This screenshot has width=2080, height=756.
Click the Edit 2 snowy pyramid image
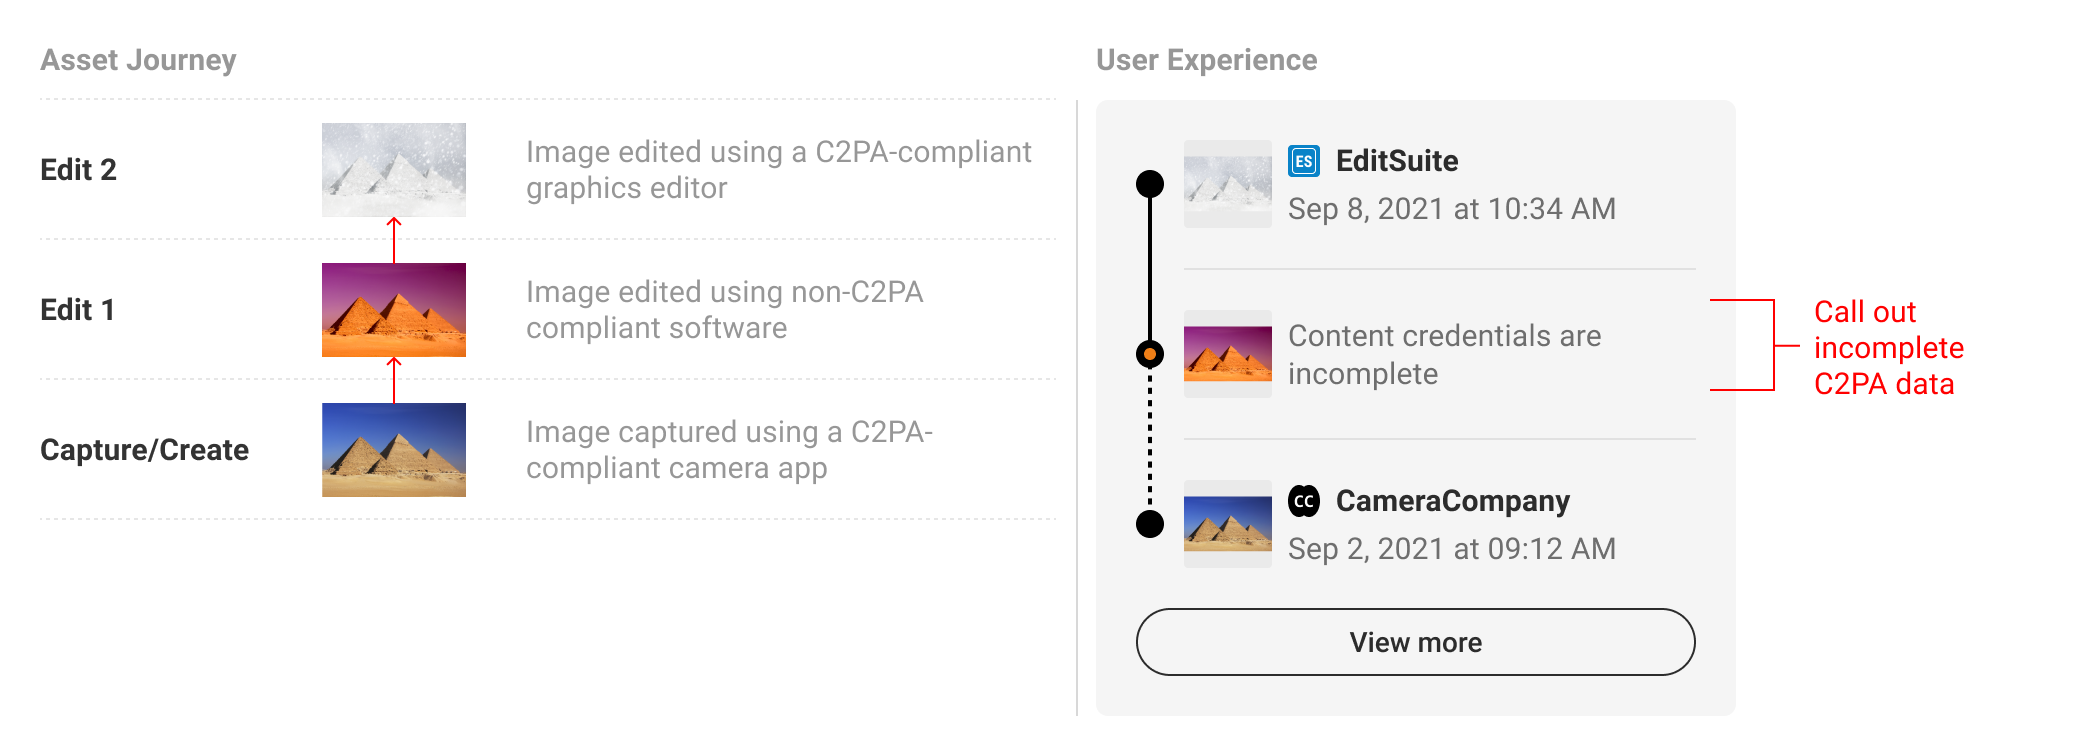click(394, 170)
